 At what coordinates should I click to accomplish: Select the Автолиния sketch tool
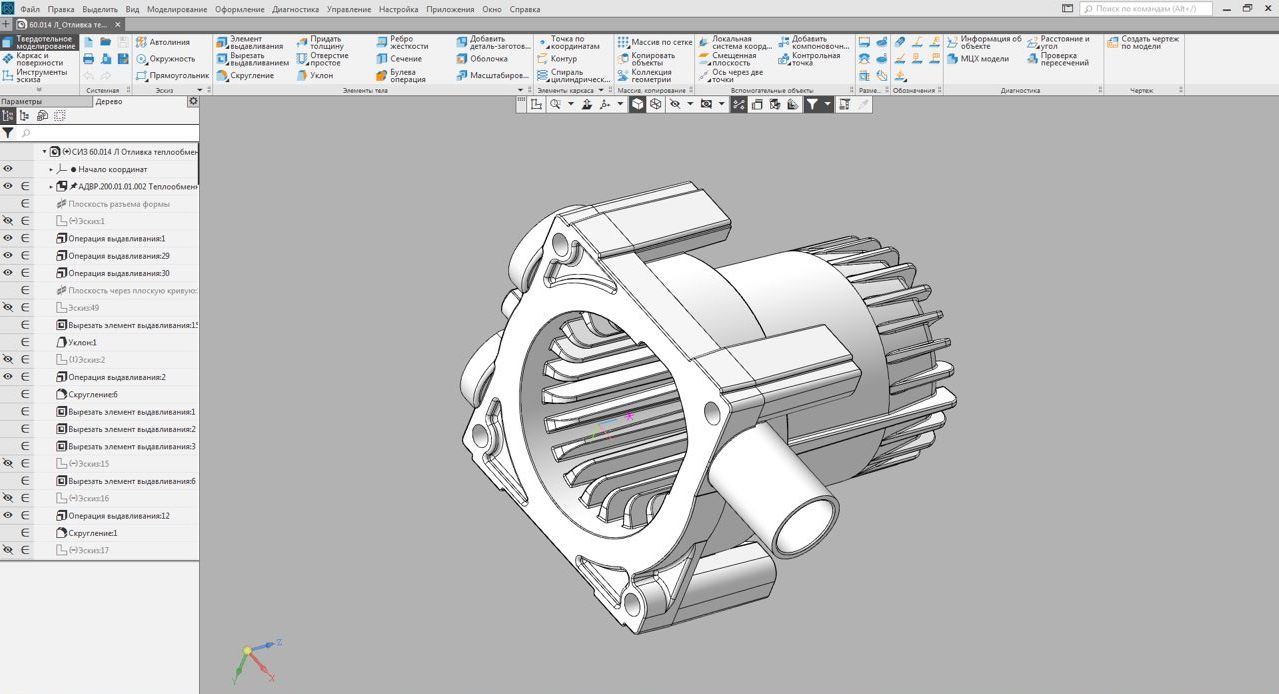tap(164, 42)
